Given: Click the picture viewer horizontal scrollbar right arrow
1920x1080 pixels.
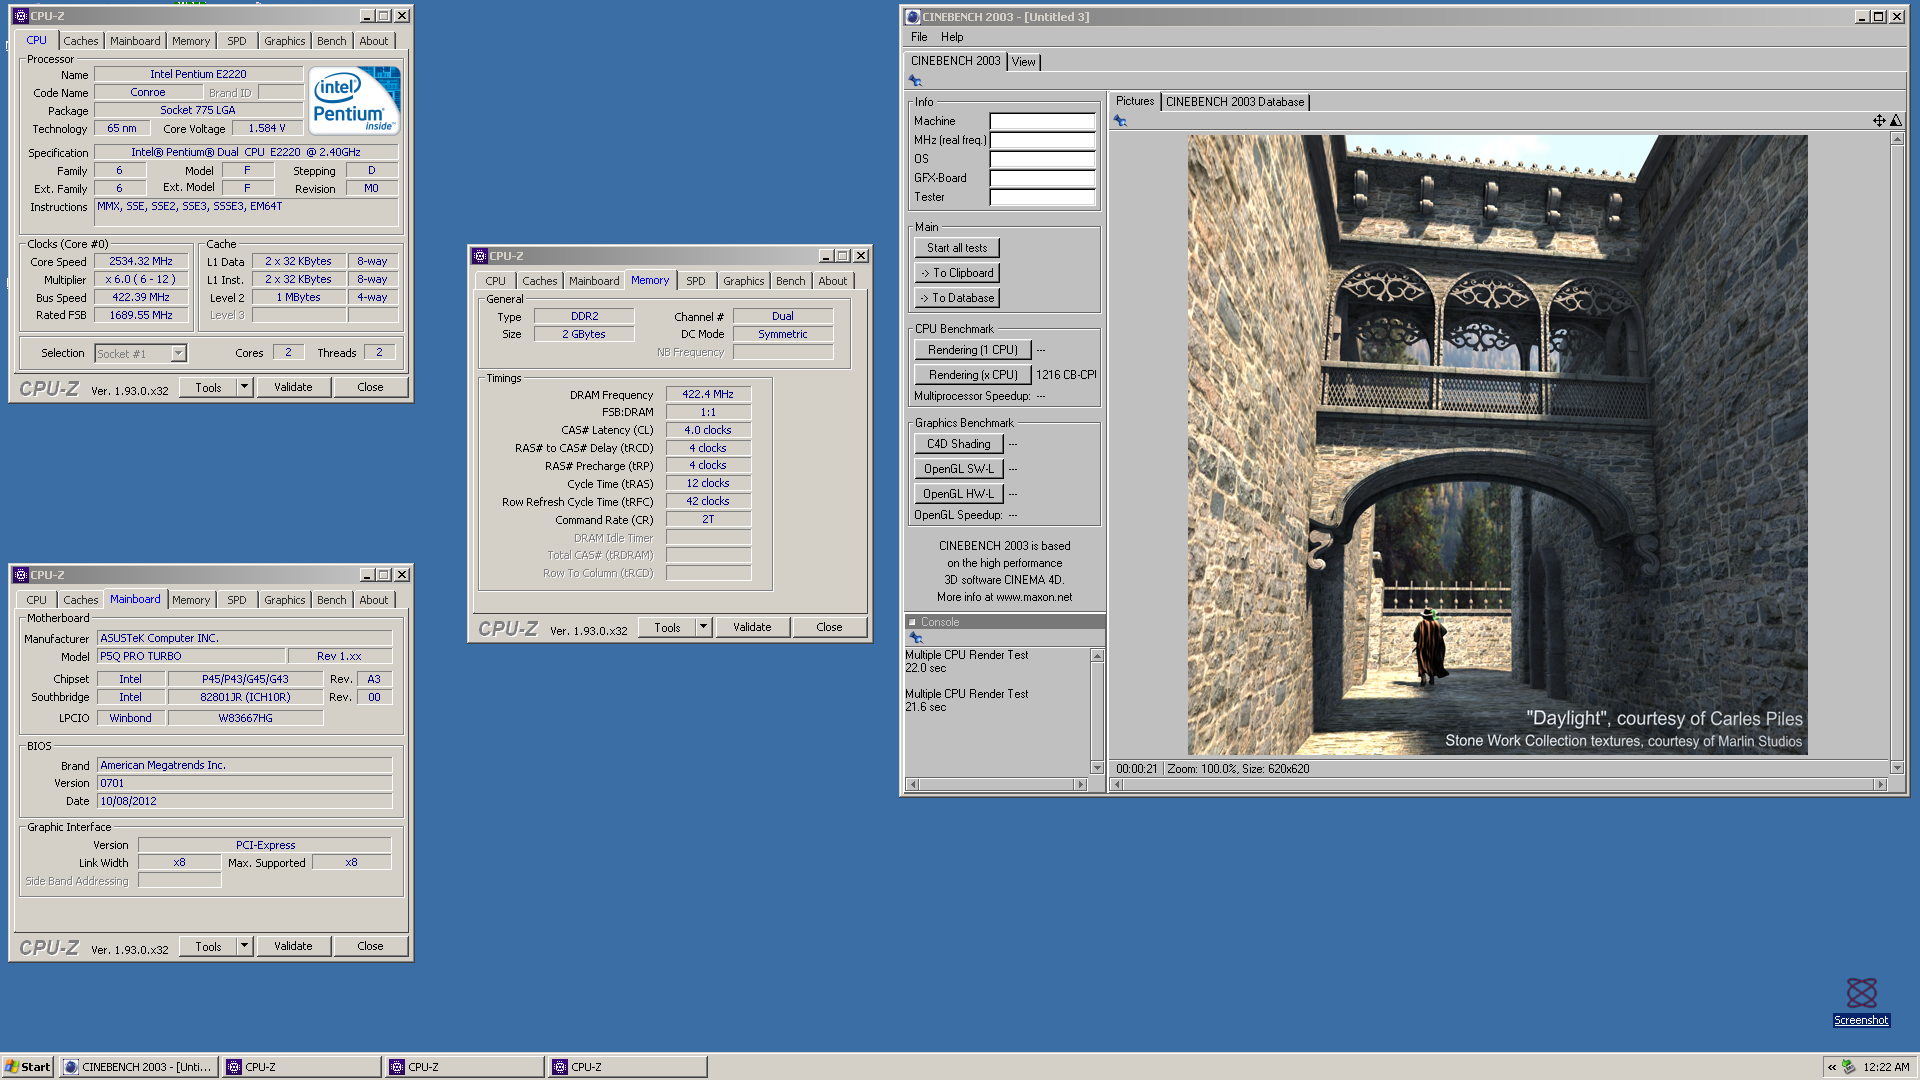Looking at the screenshot, I should coord(1880,785).
